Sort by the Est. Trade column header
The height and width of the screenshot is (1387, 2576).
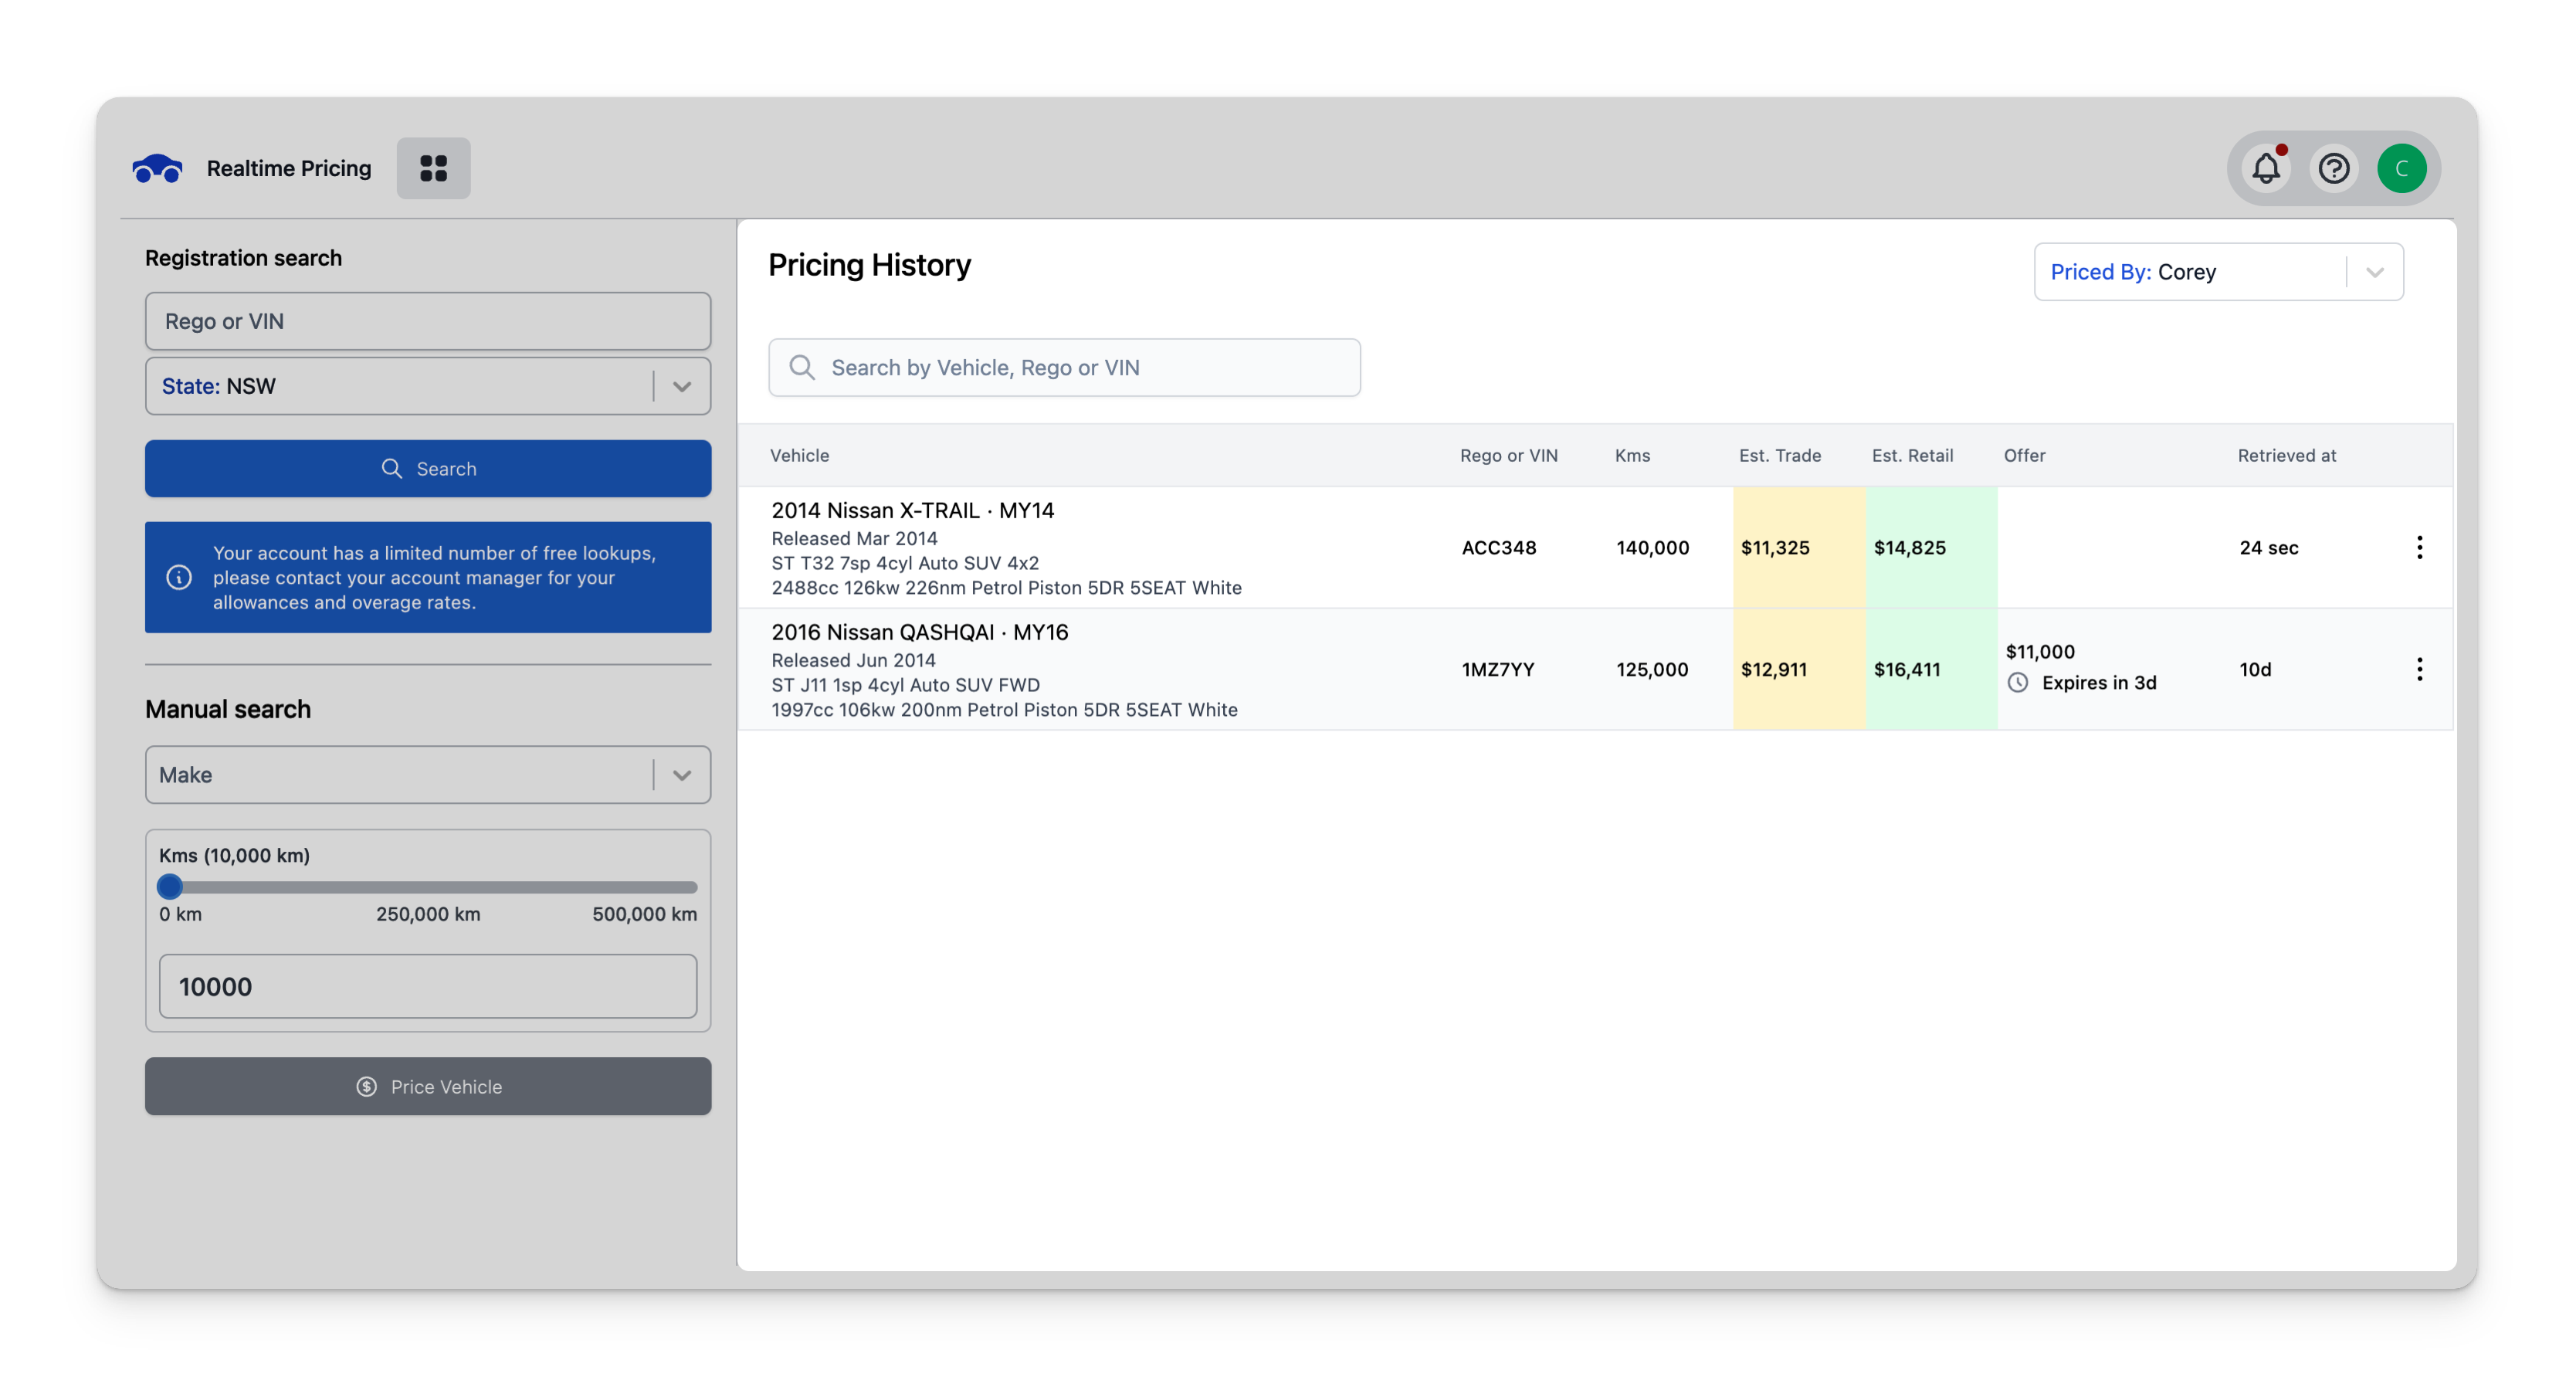coord(1779,455)
